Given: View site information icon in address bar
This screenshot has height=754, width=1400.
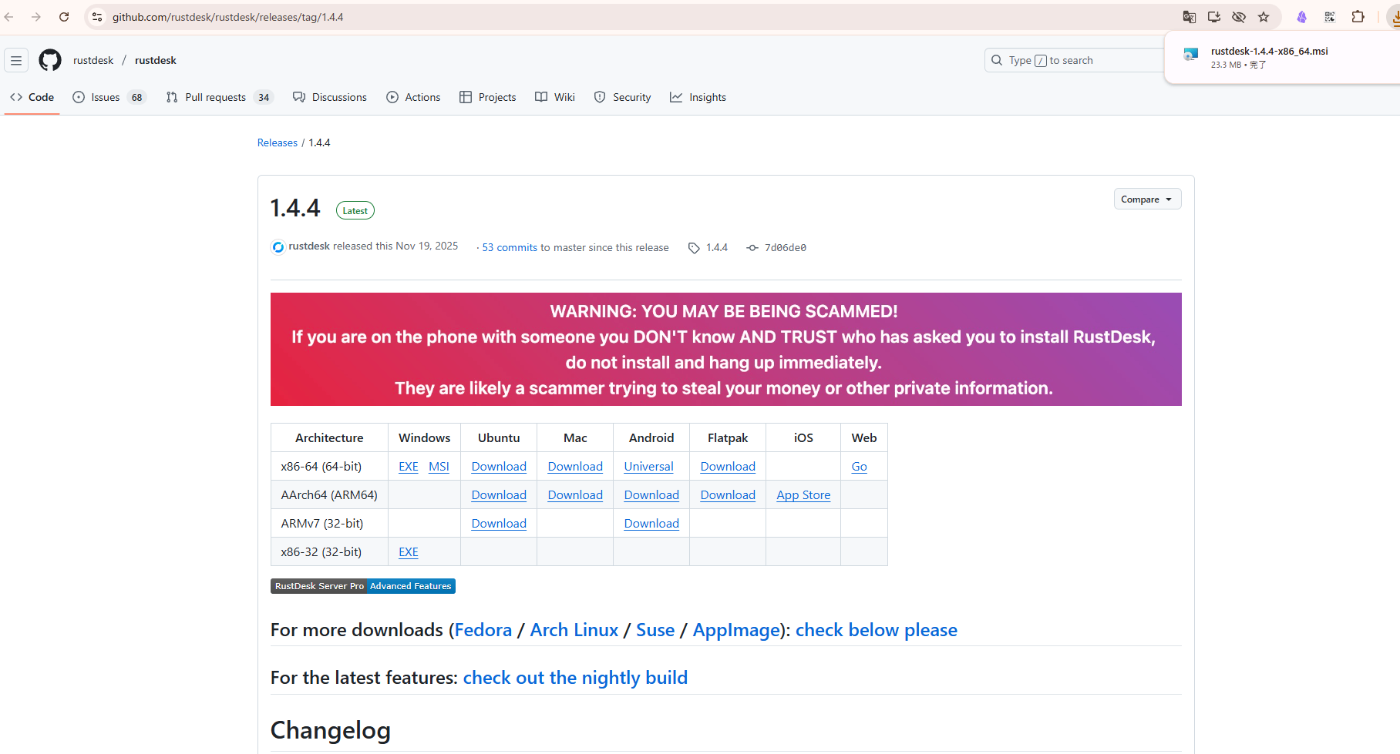Looking at the screenshot, I should 97,17.
